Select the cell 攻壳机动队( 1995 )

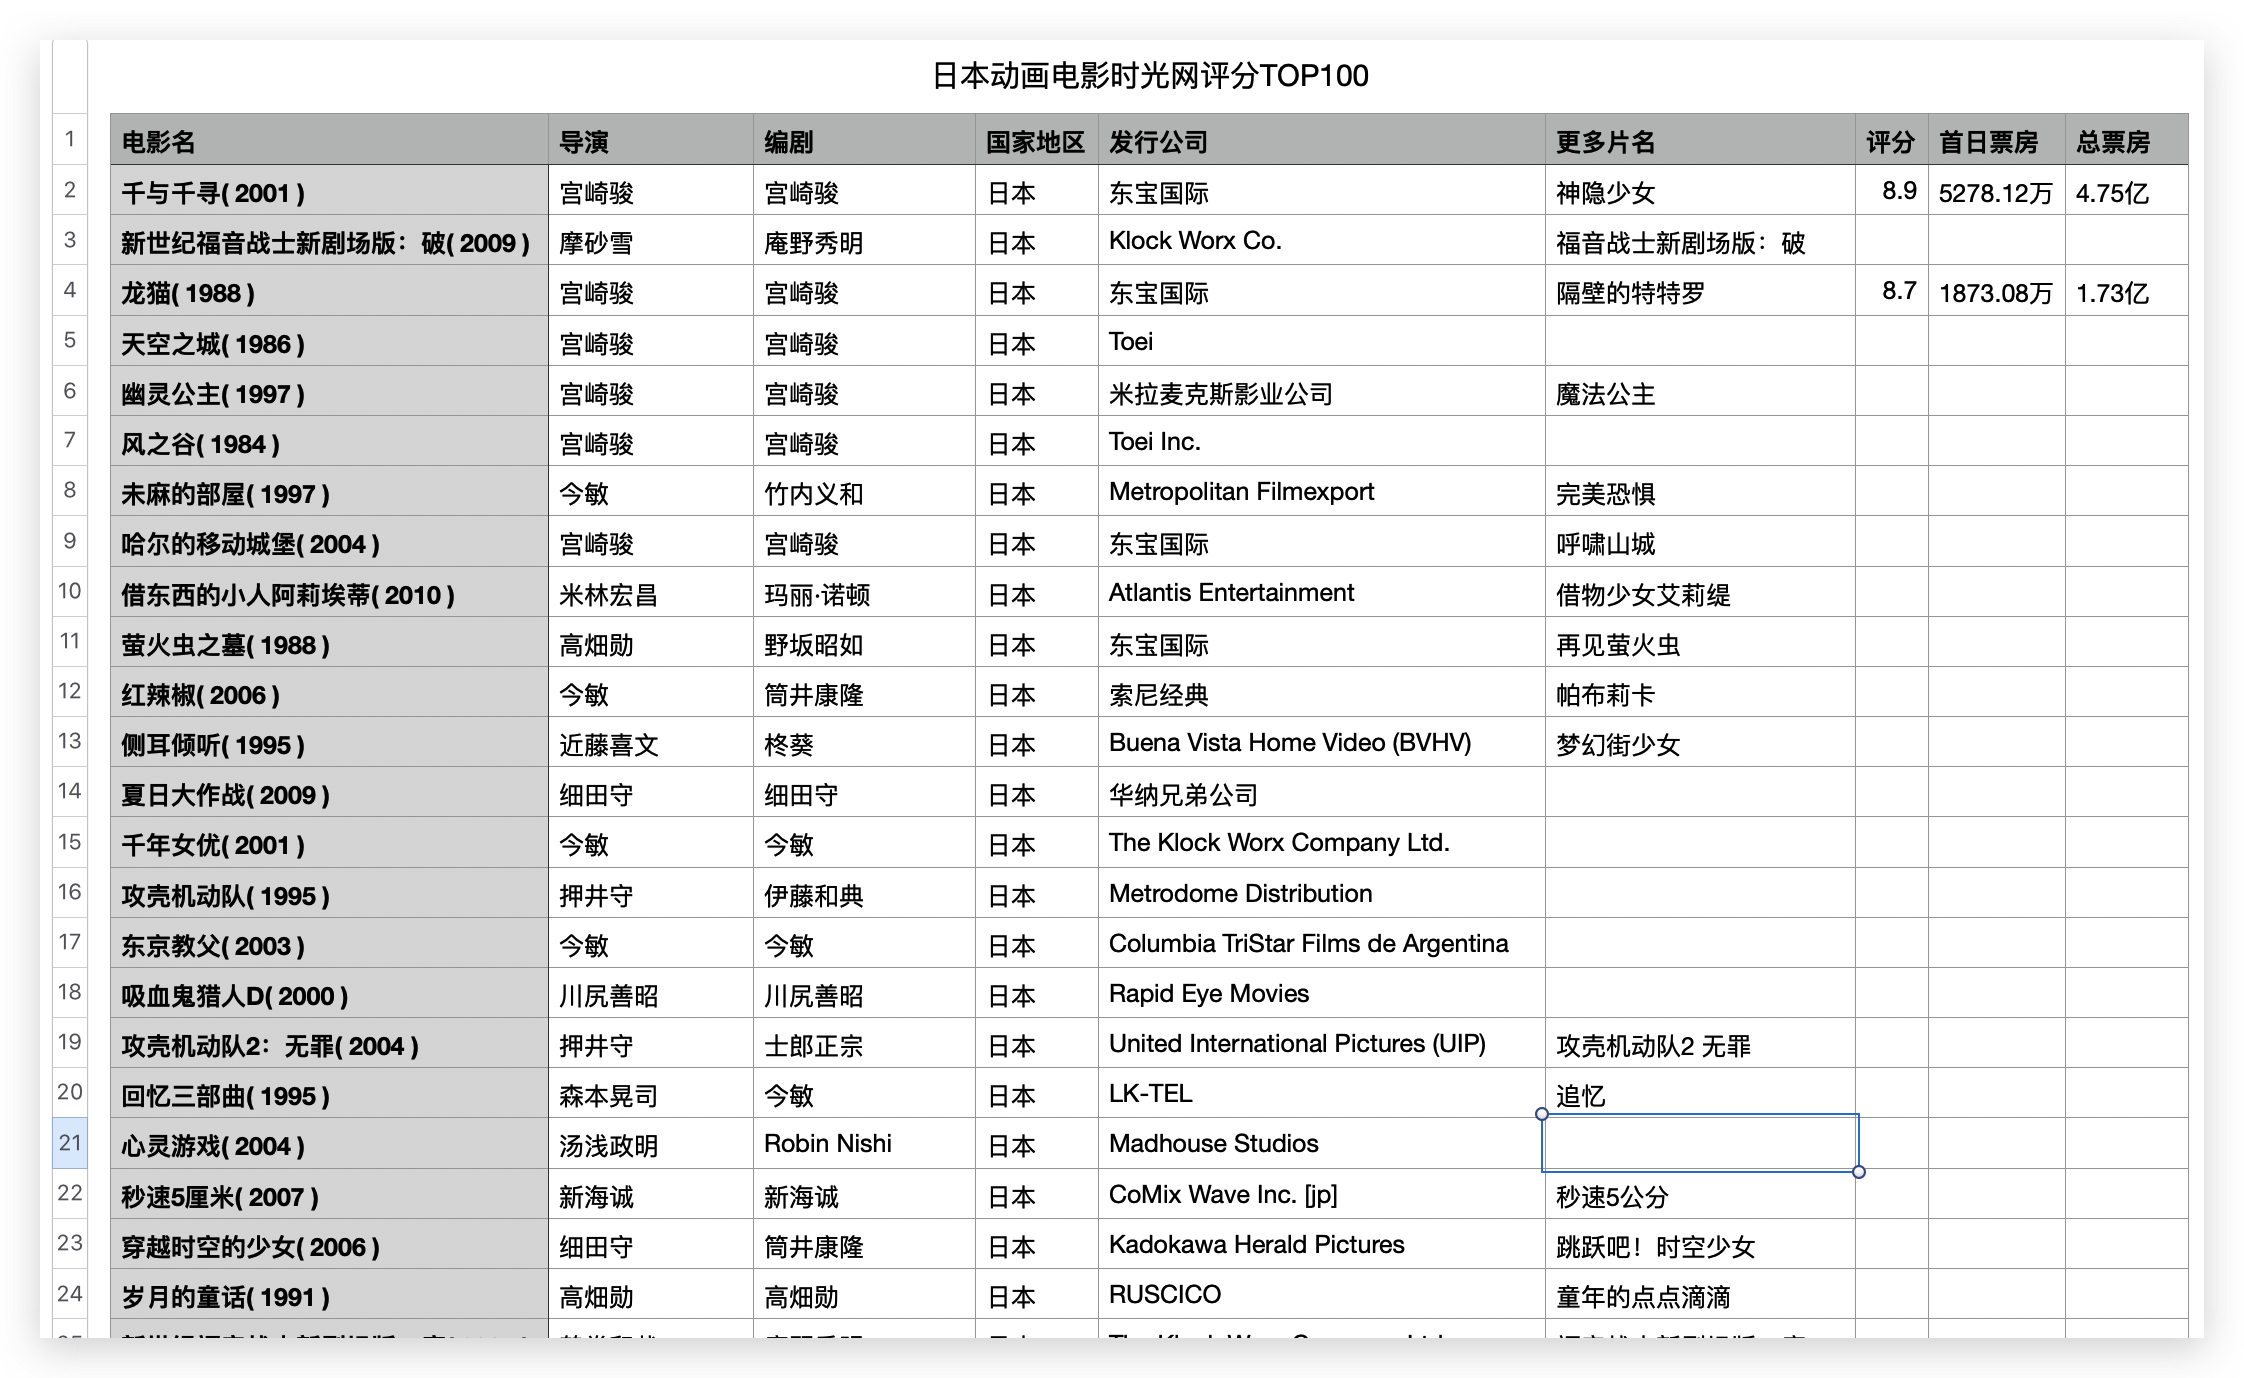pos(329,894)
